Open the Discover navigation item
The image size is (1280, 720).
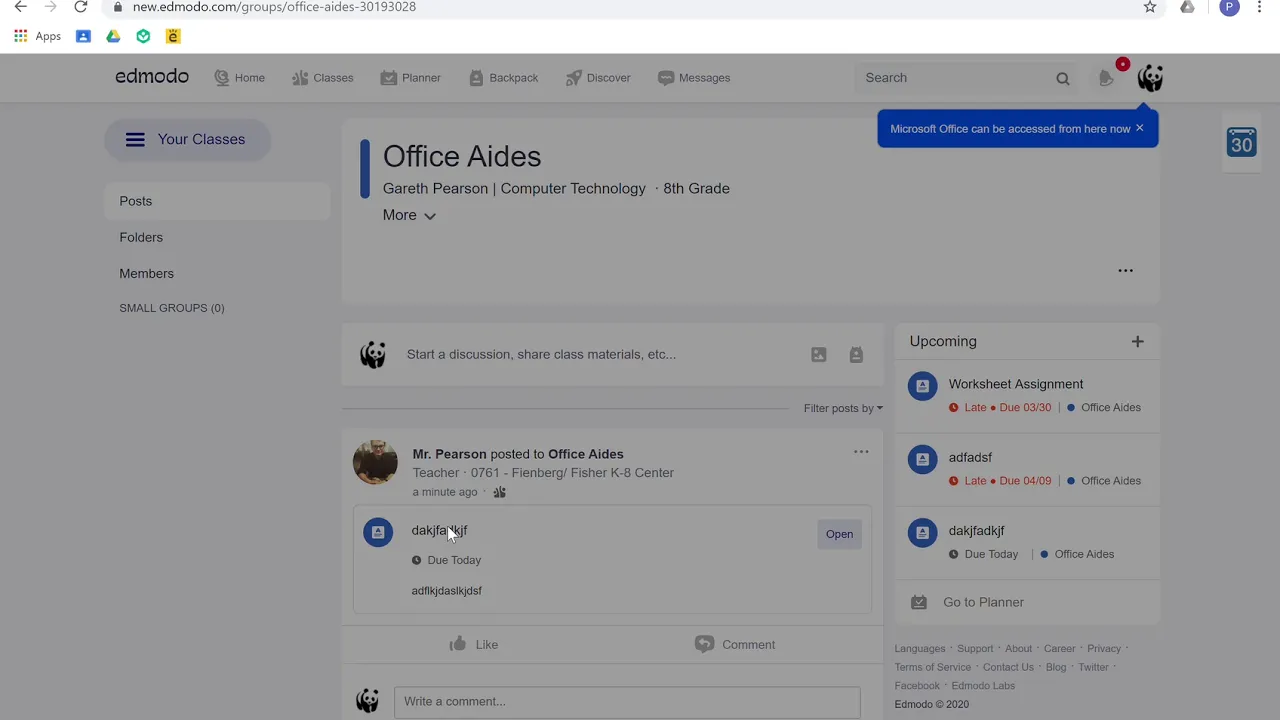point(598,78)
